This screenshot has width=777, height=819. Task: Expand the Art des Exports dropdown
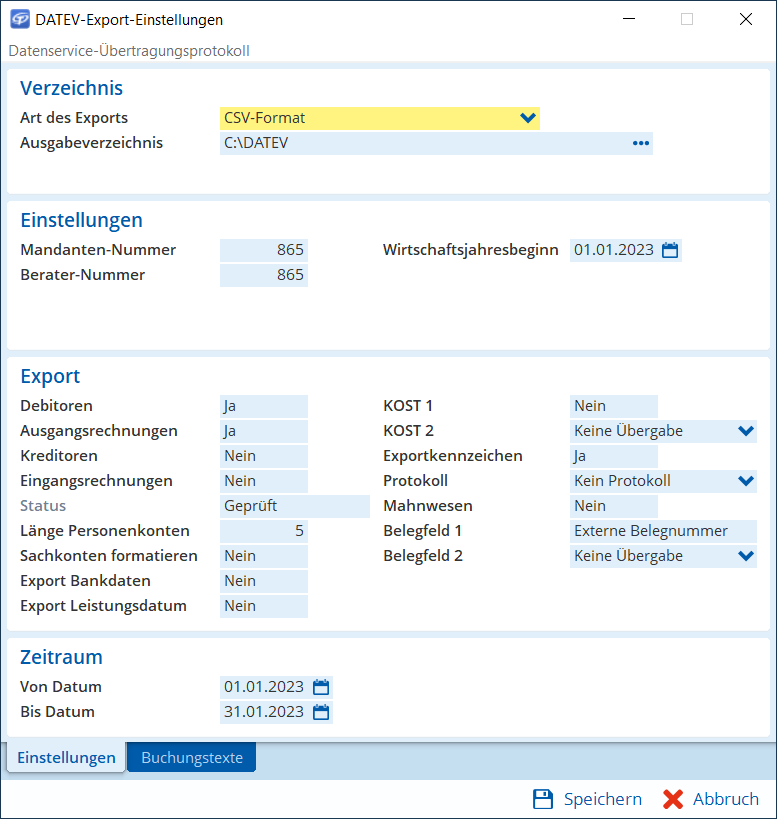[528, 118]
